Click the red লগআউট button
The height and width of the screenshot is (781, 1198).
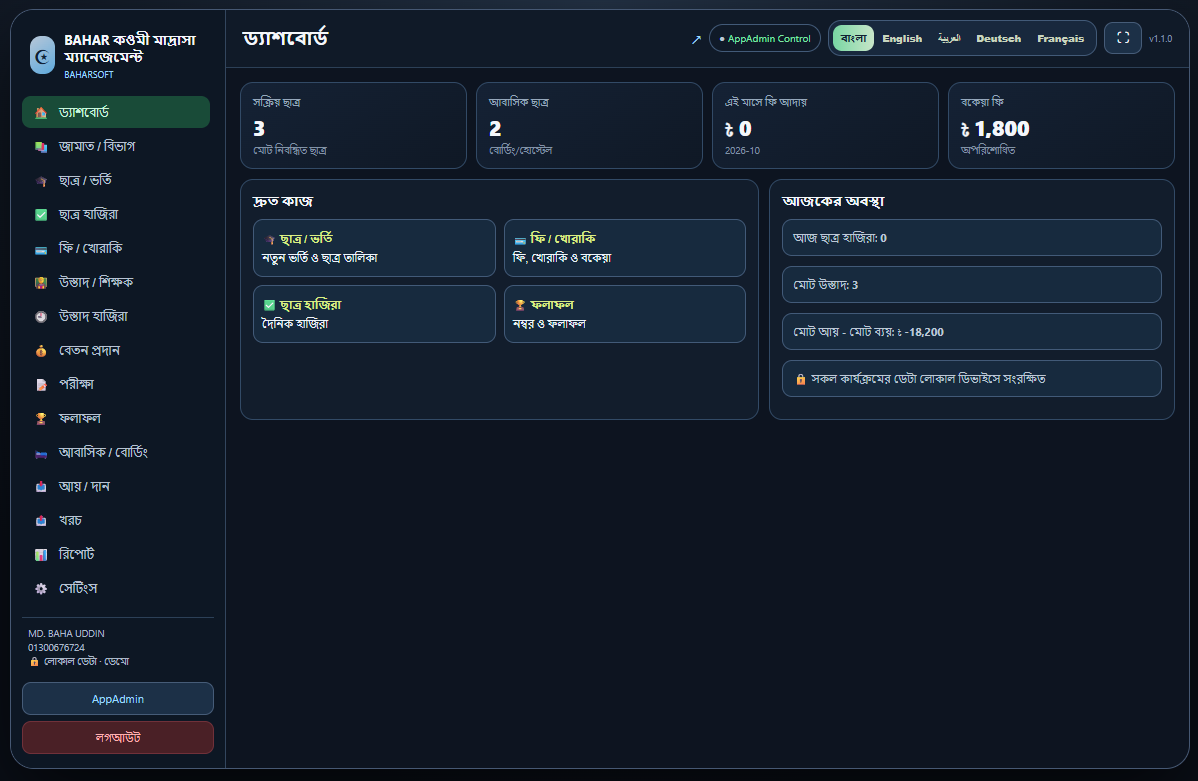pos(118,737)
